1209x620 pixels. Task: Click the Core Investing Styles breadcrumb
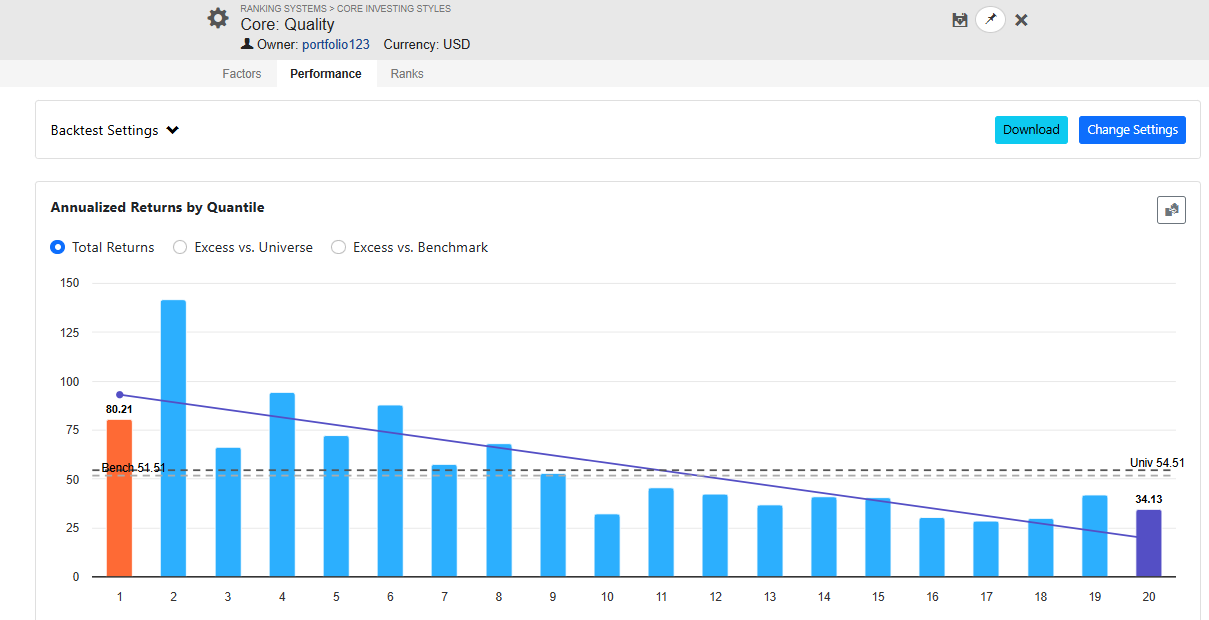click(x=394, y=9)
